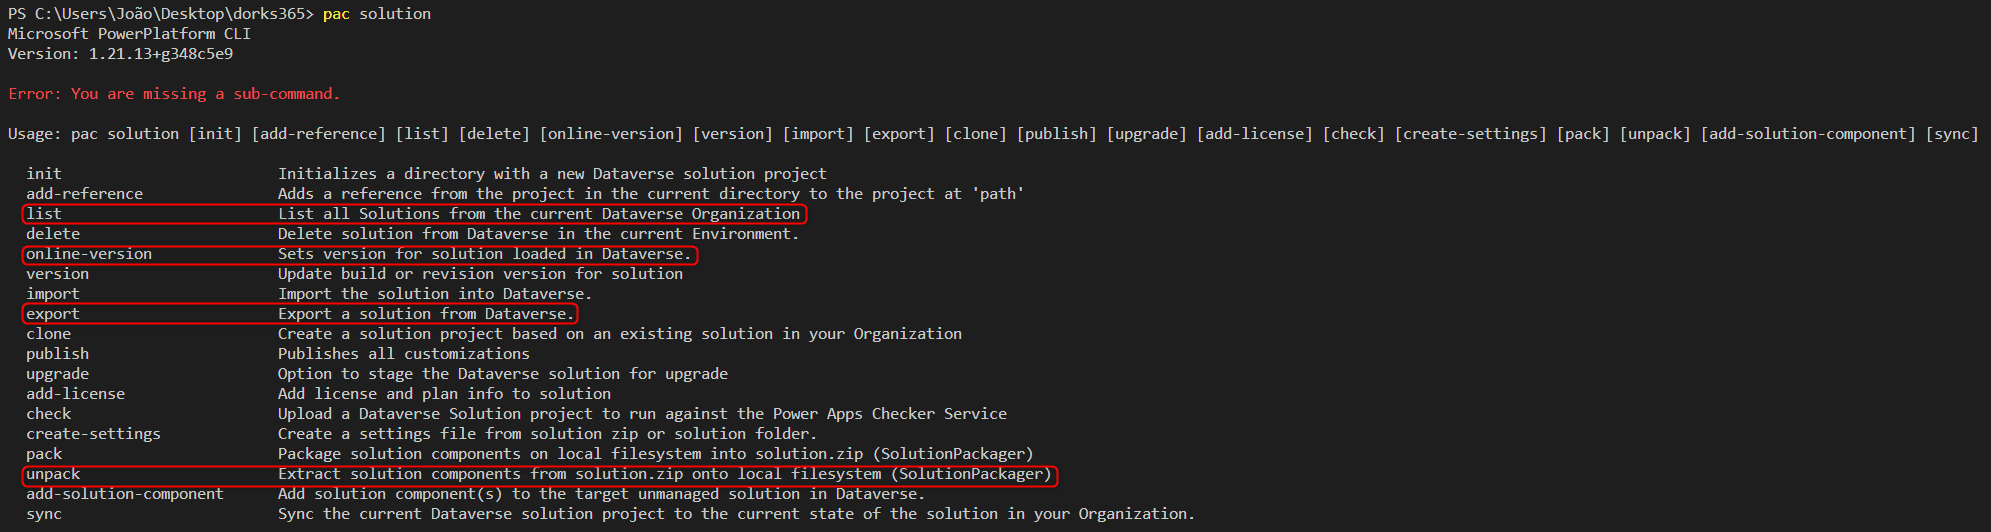
Task: Click 'Sets version for solution' description
Action: point(485,254)
